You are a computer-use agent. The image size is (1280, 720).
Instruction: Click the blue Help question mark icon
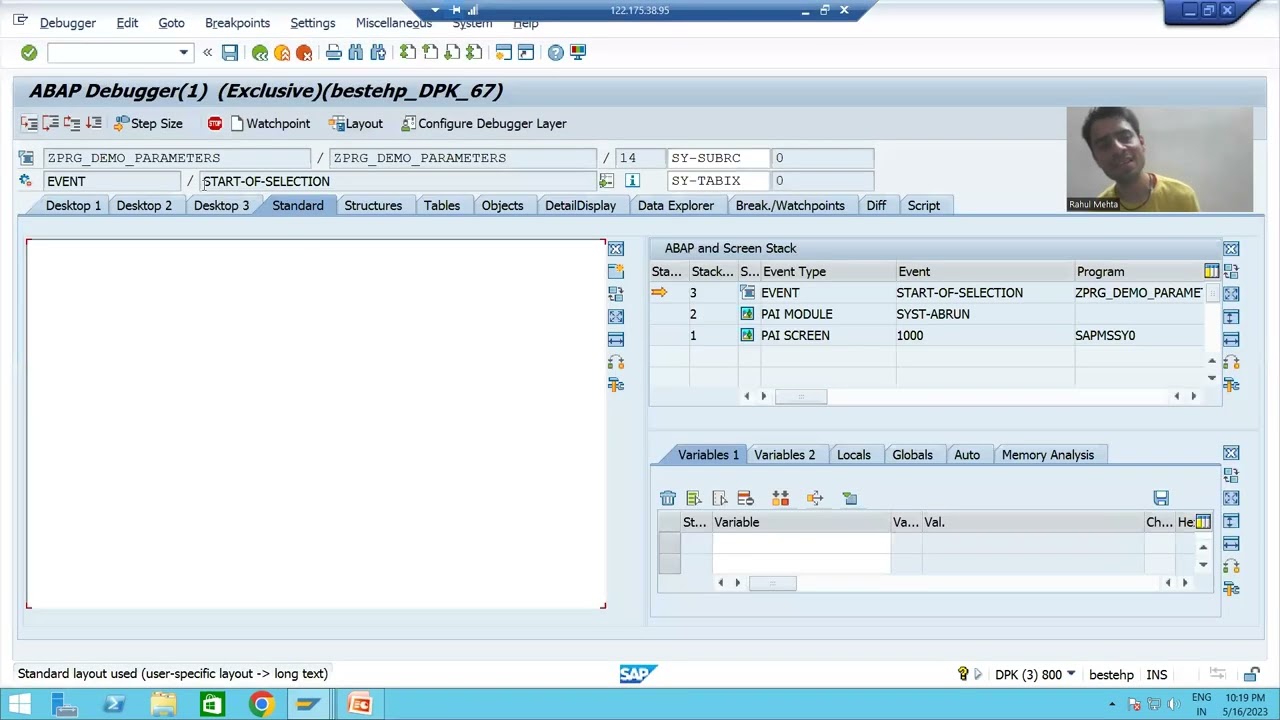click(556, 52)
